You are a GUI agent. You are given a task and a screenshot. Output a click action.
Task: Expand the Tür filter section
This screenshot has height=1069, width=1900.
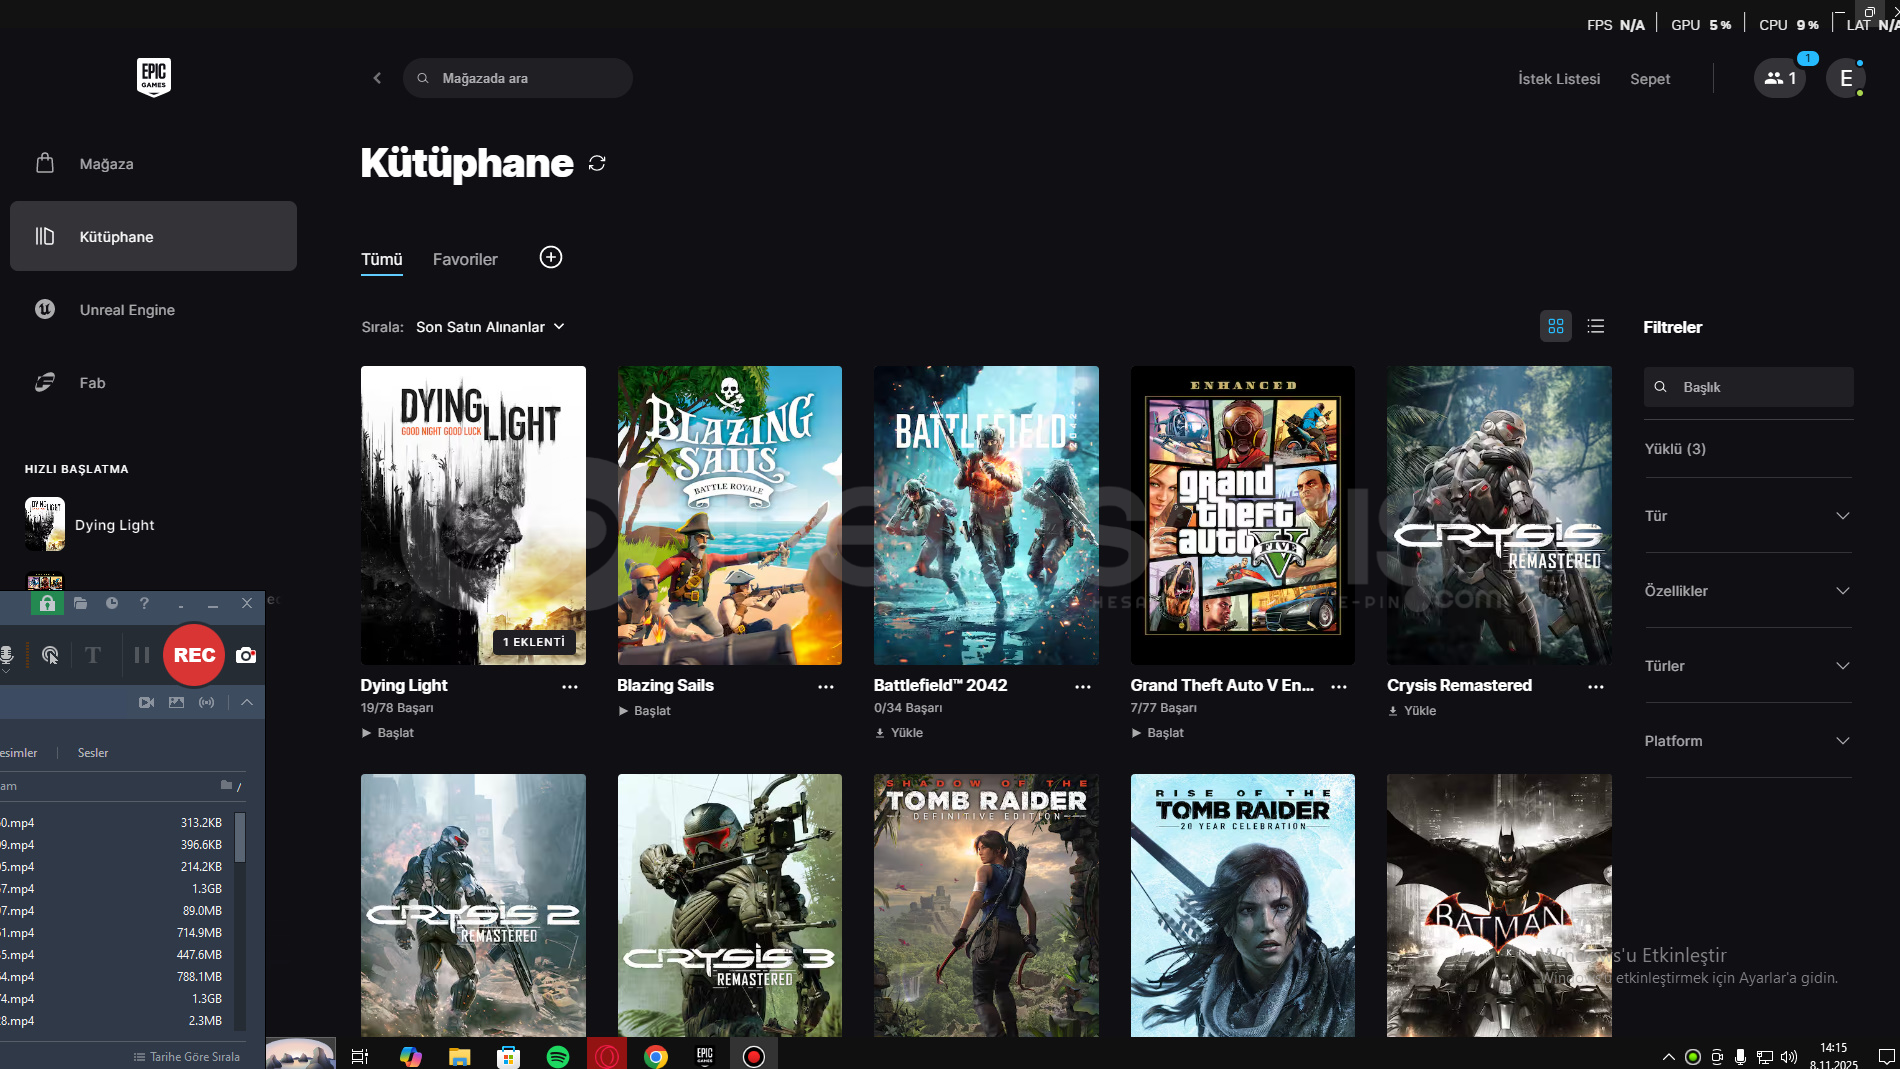[x=1747, y=516]
